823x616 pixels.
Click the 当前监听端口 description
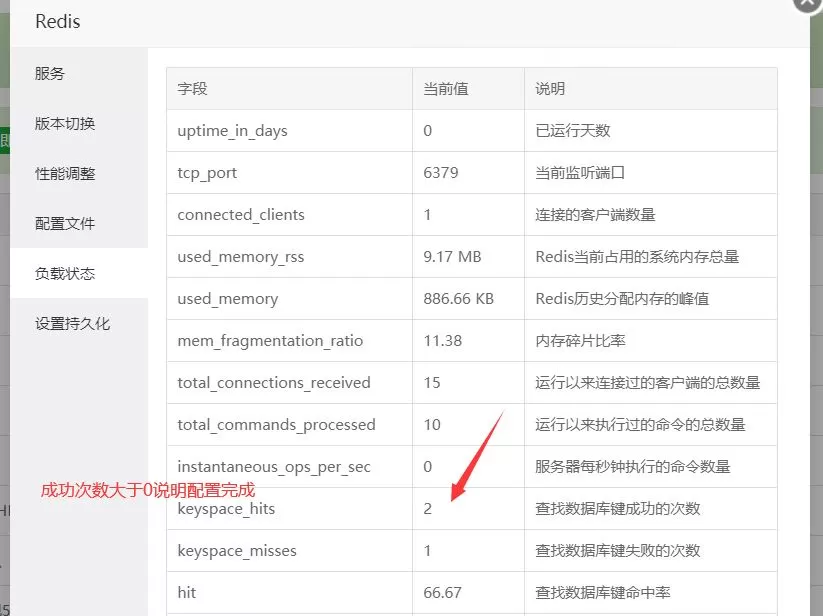pyautogui.click(x=580, y=173)
